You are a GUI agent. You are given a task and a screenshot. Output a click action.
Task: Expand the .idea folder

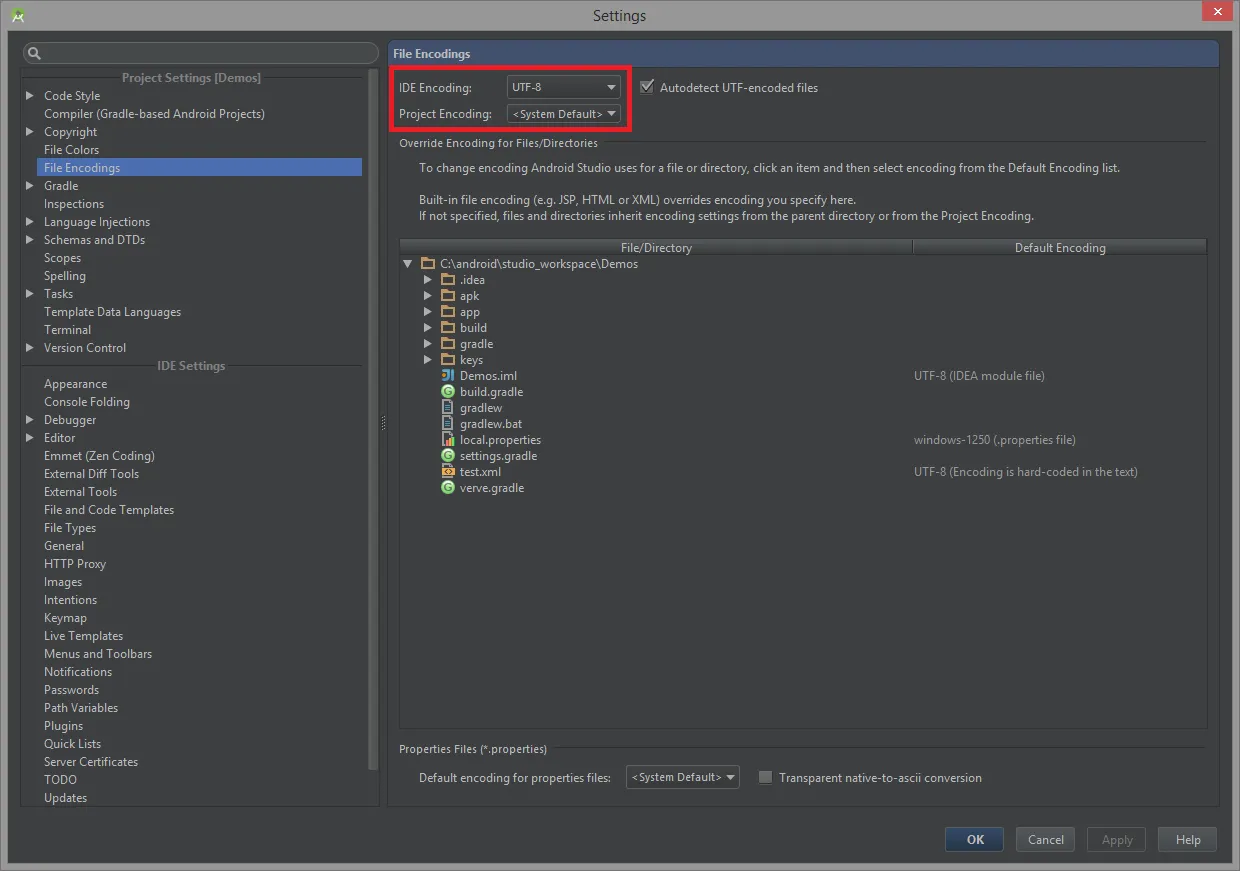click(x=428, y=280)
